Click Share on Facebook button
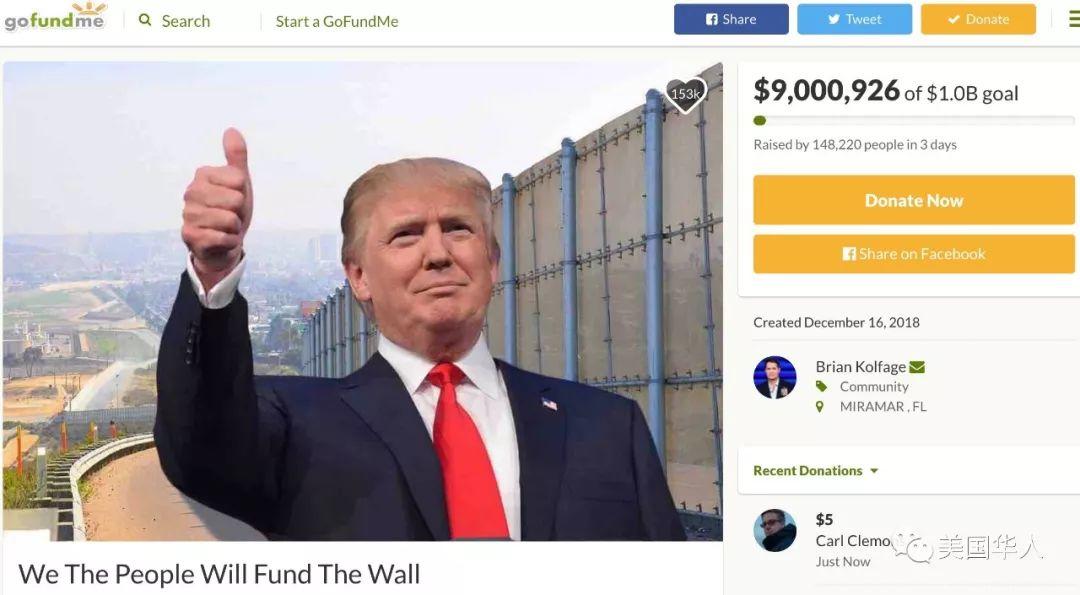 914,253
